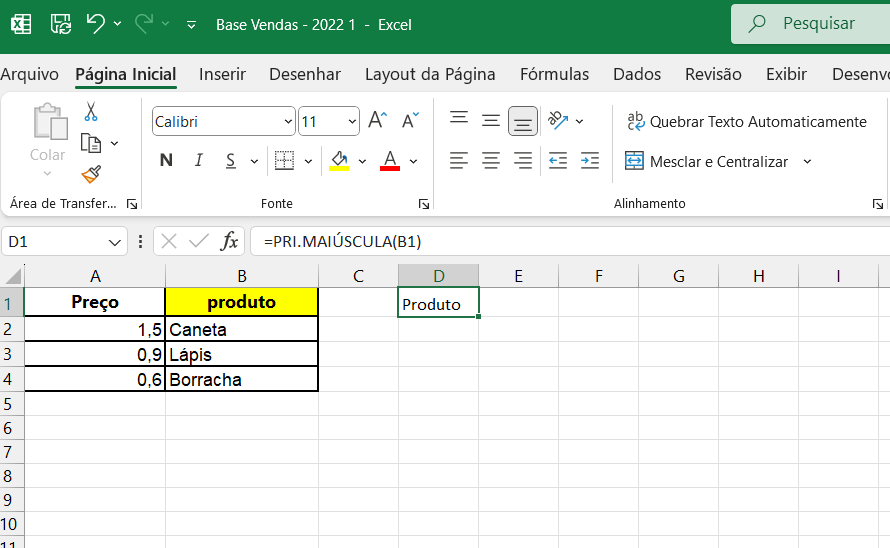Image resolution: width=890 pixels, height=548 pixels.
Task: Select cell A2 with value 1,5
Action: point(95,329)
